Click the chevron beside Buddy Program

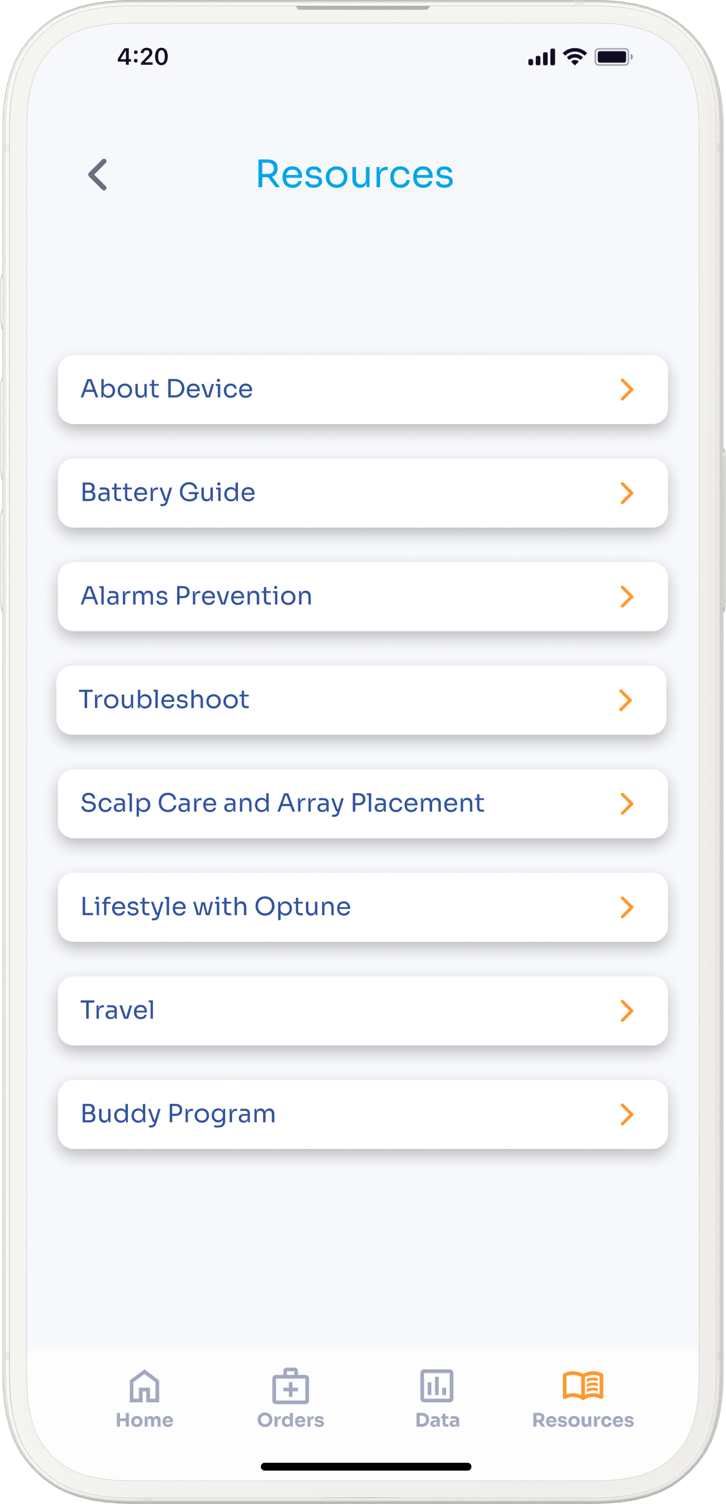(x=627, y=1114)
